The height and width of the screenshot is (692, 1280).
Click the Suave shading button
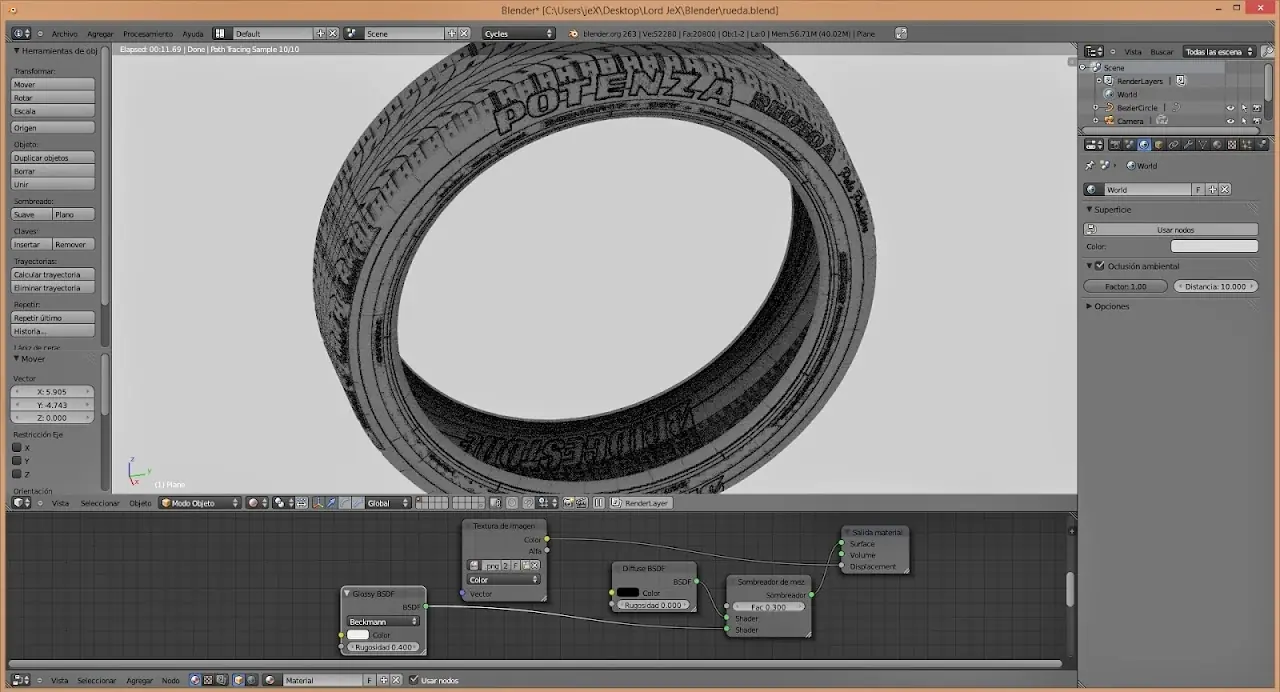pos(31,214)
